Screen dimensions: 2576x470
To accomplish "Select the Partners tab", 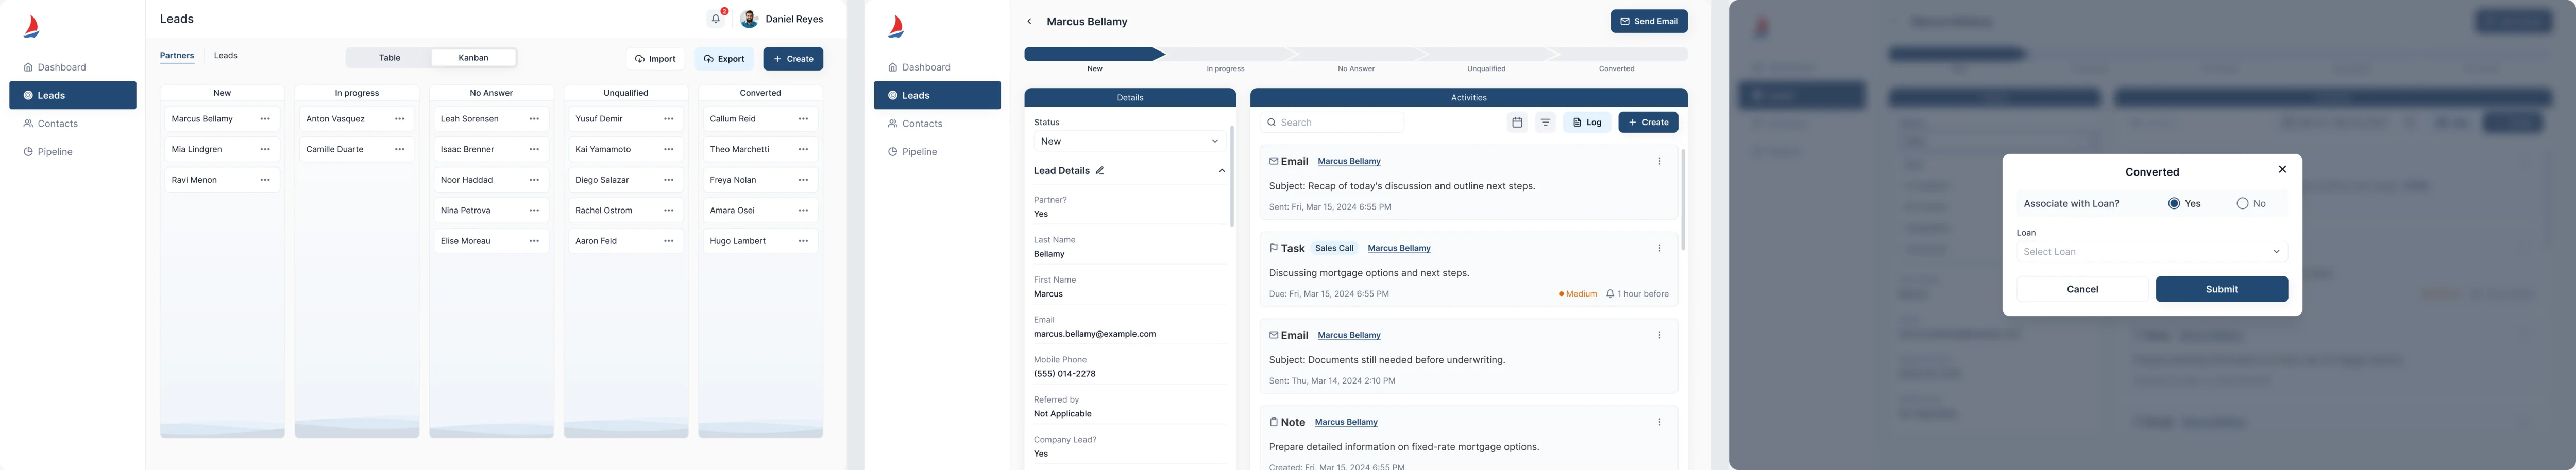I will [177, 56].
